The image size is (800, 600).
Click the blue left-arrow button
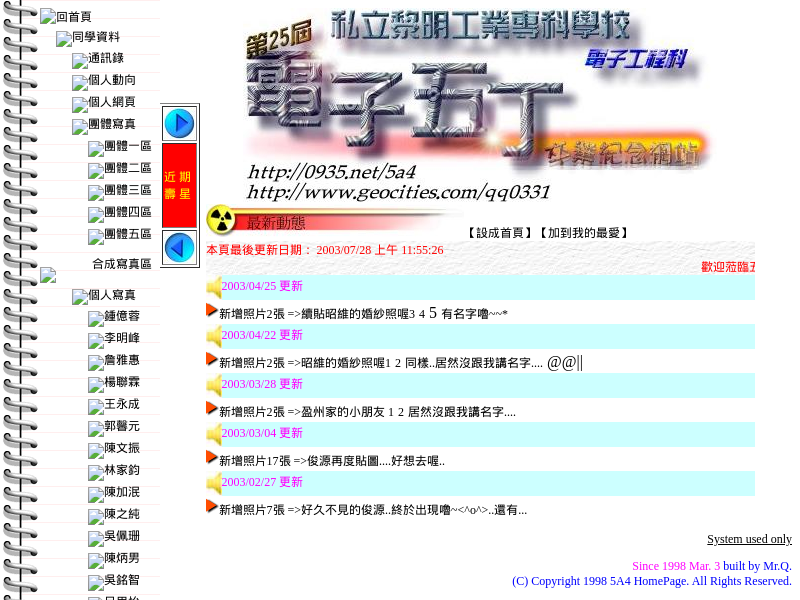click(x=179, y=247)
